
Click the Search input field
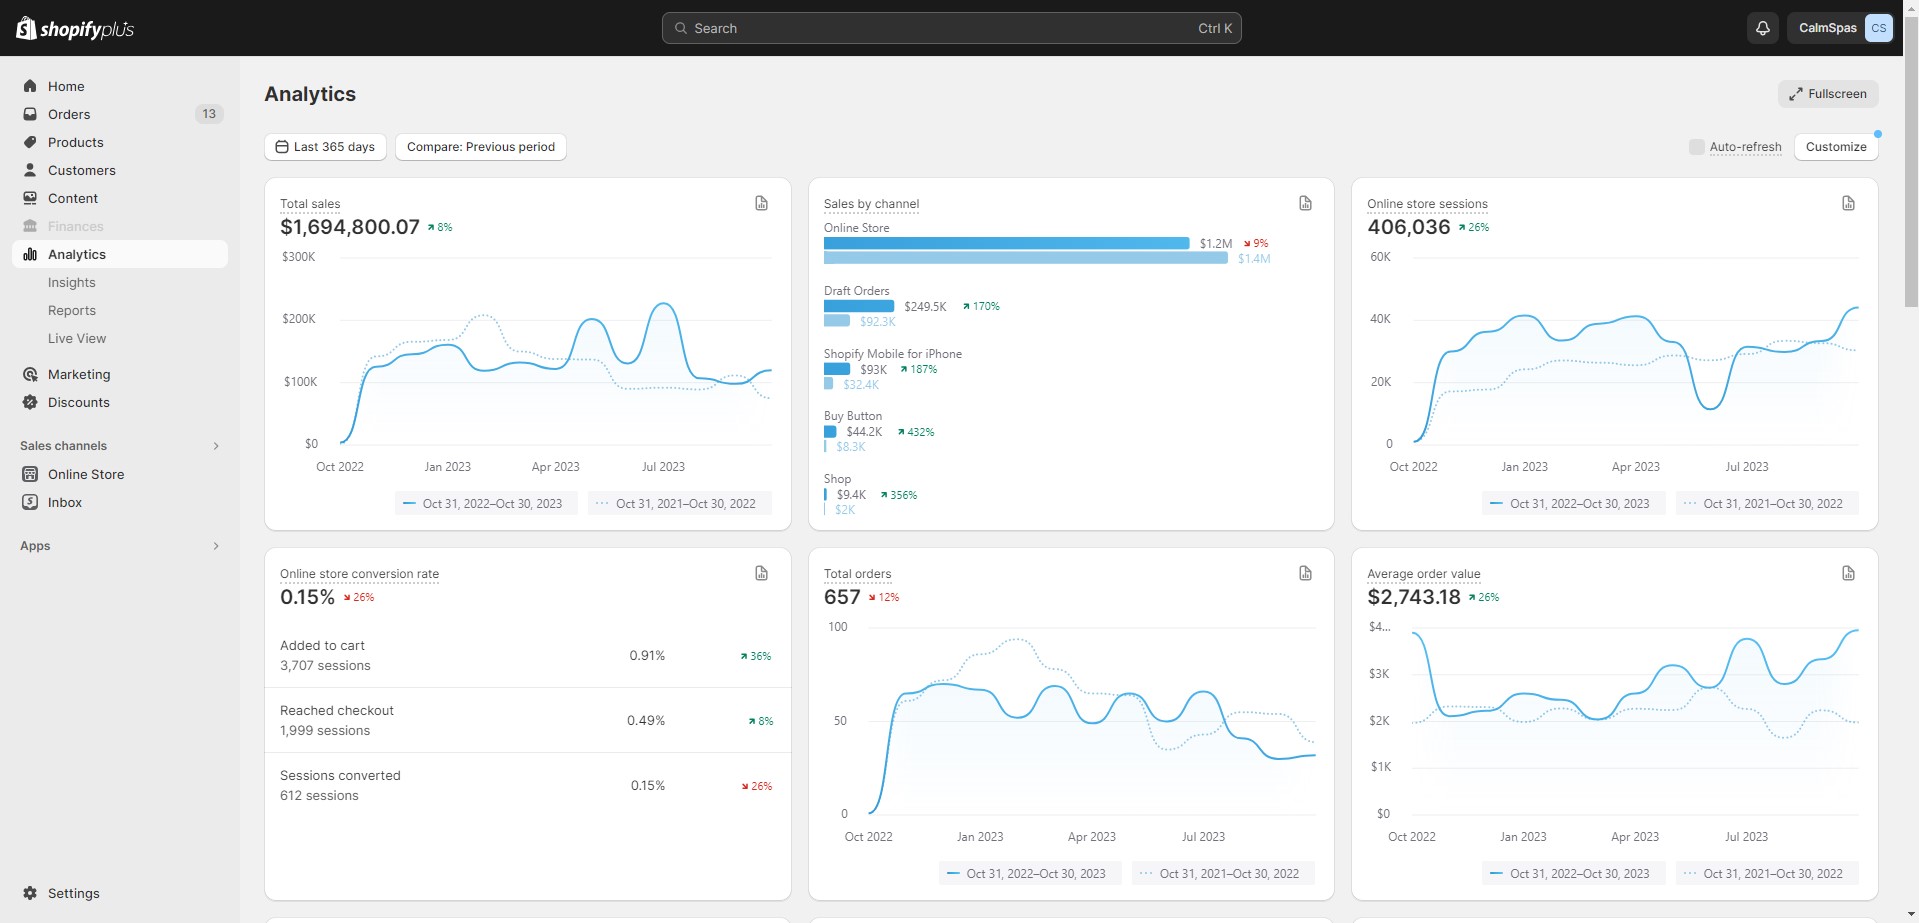click(x=951, y=28)
